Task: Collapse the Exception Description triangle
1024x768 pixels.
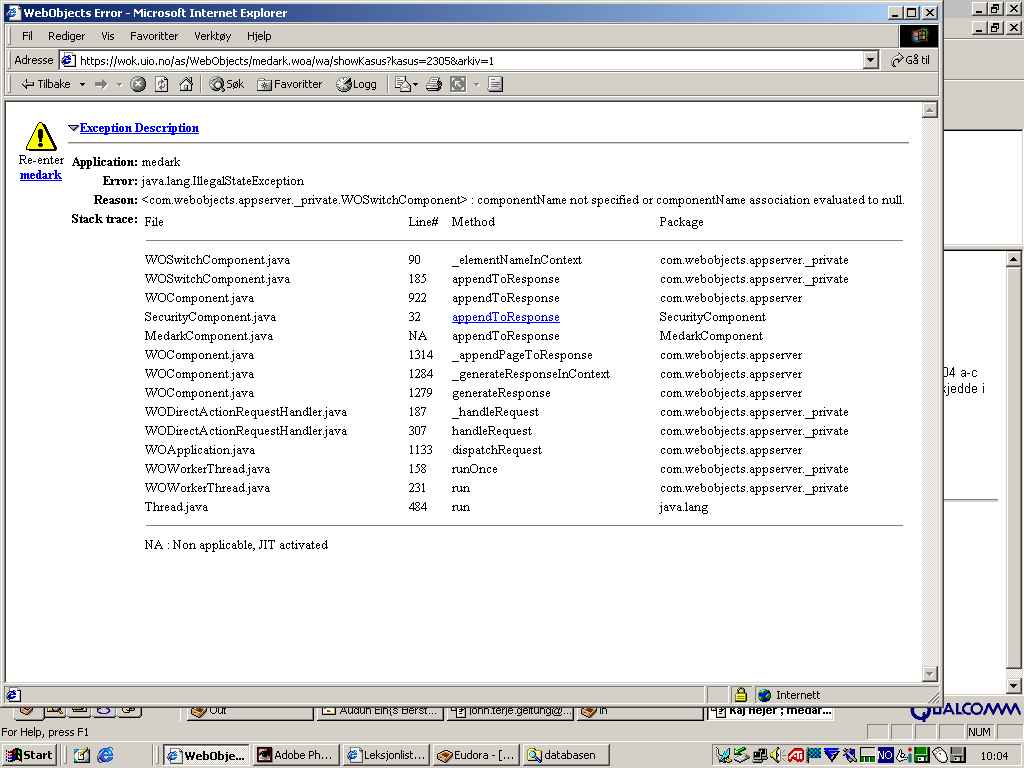Action: pos(73,128)
